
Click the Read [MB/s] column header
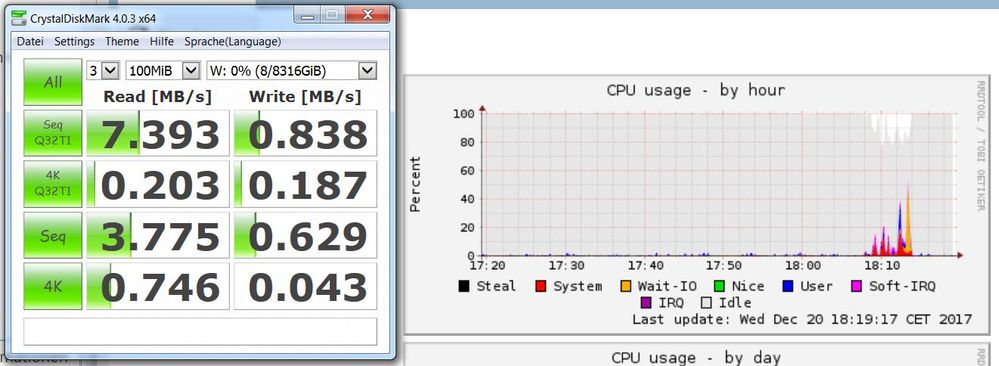pos(157,97)
